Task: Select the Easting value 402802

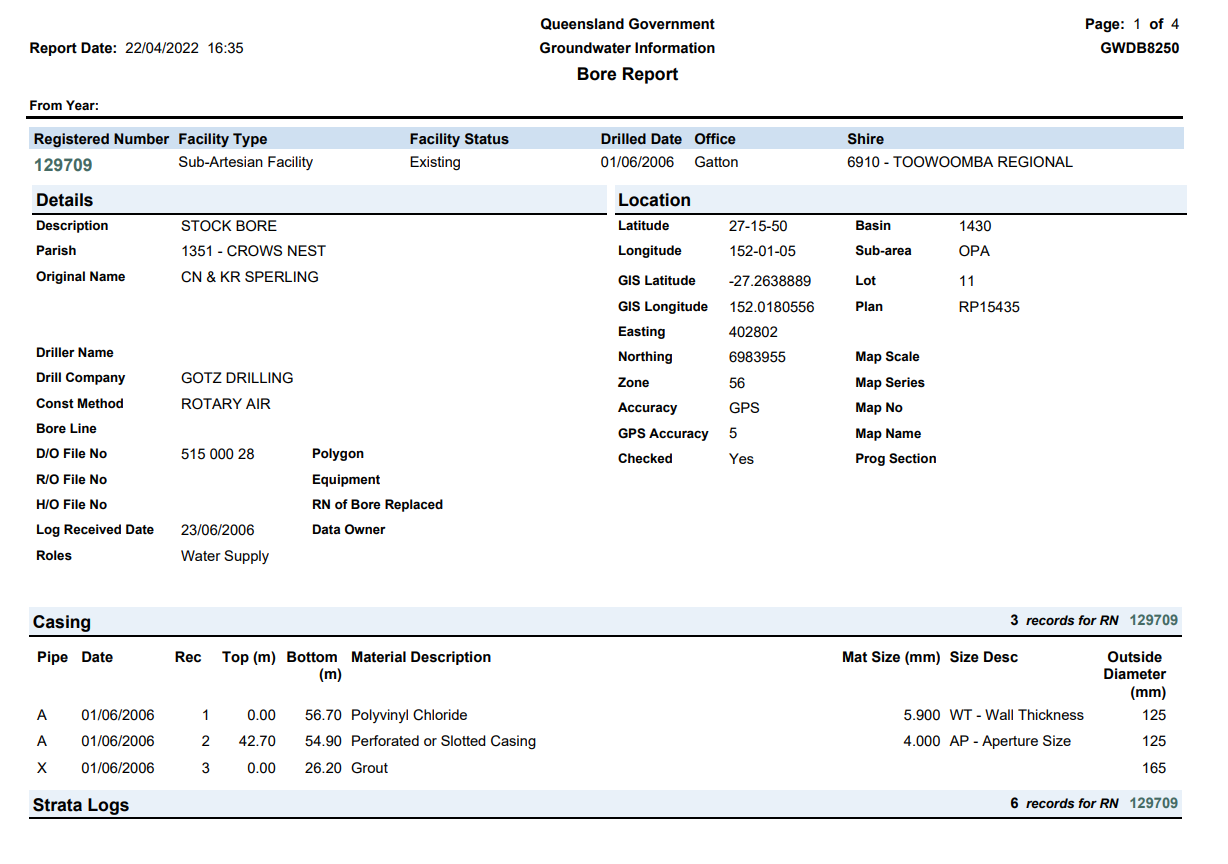Action: point(753,332)
